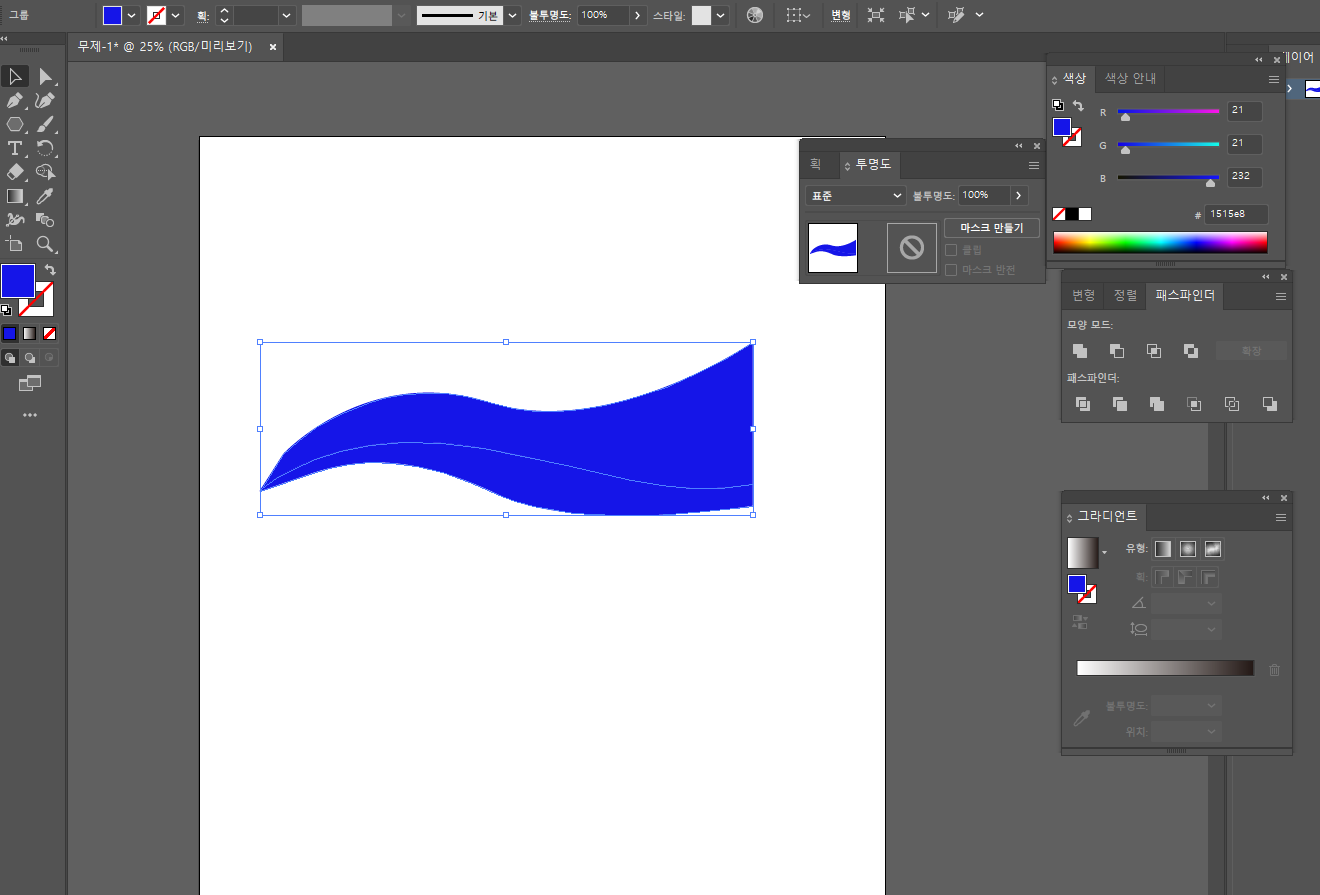The image size is (1320, 895).
Task: Select the Direct Selection (white arrow) tool
Action: 45,76
